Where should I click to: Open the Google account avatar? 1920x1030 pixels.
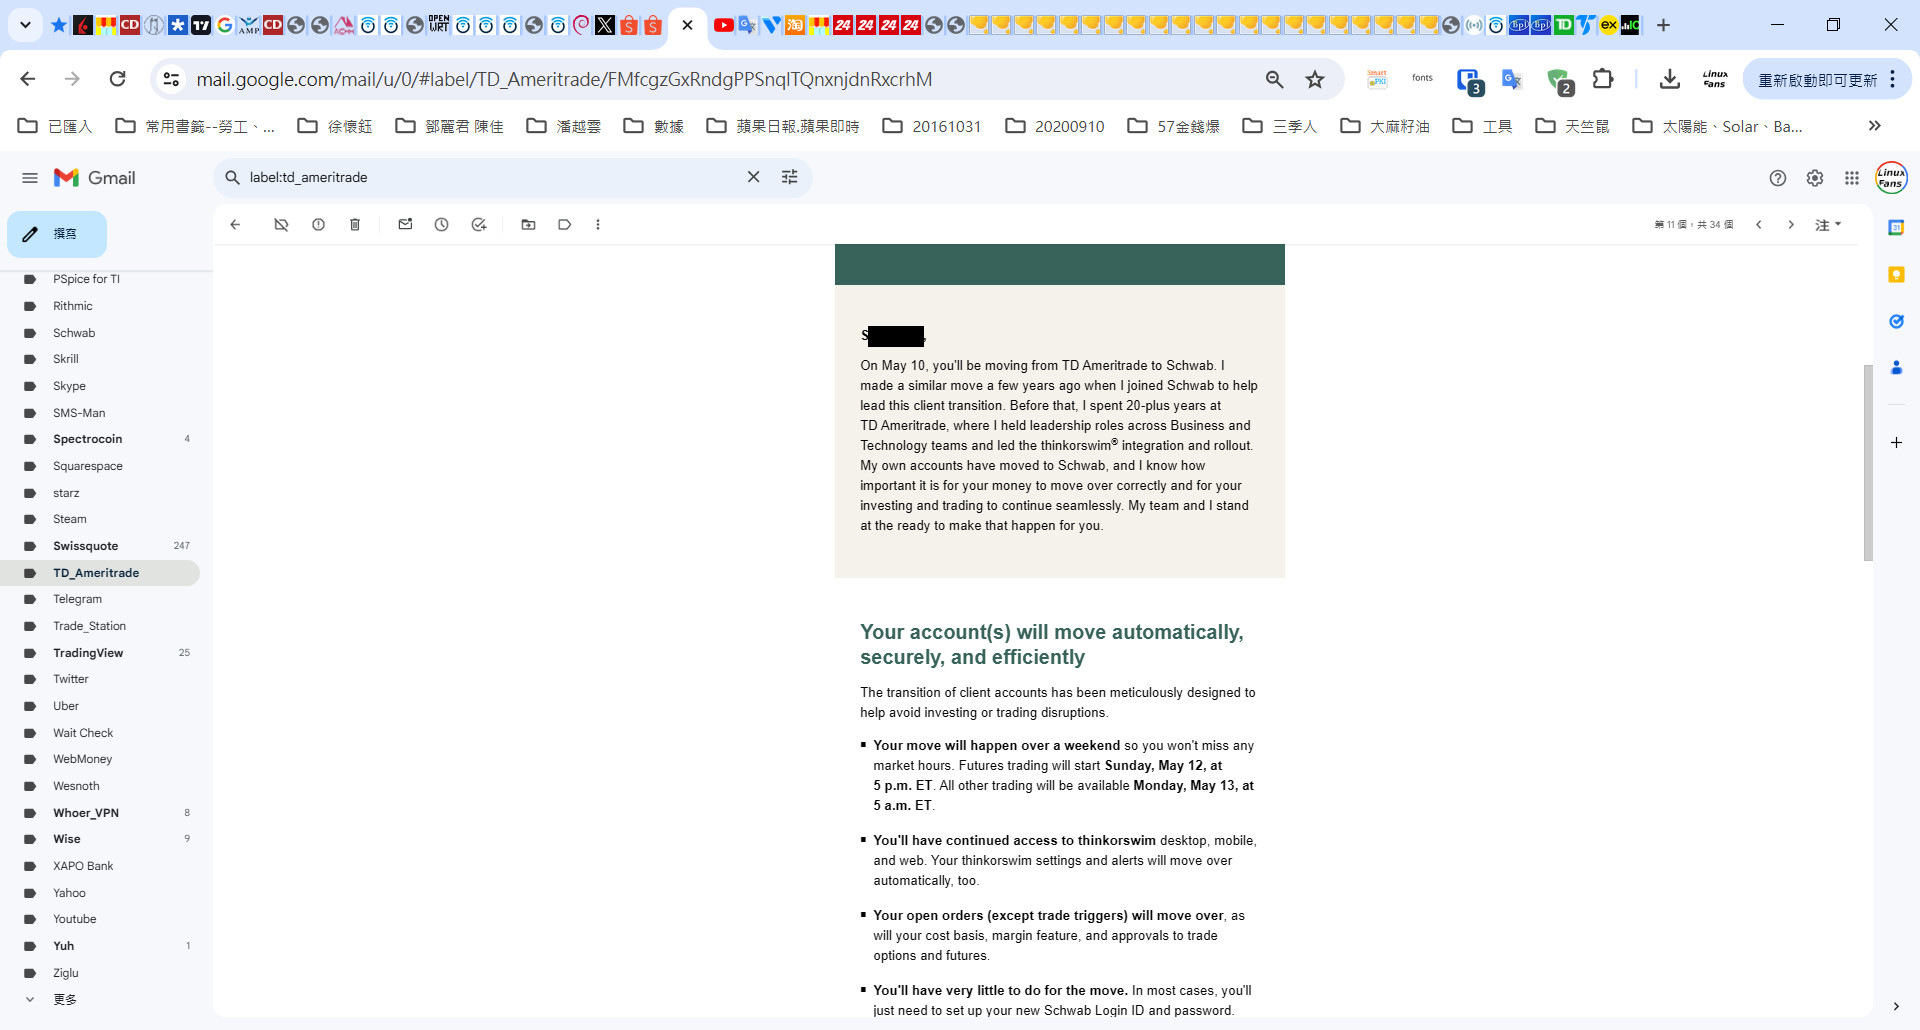[1891, 178]
